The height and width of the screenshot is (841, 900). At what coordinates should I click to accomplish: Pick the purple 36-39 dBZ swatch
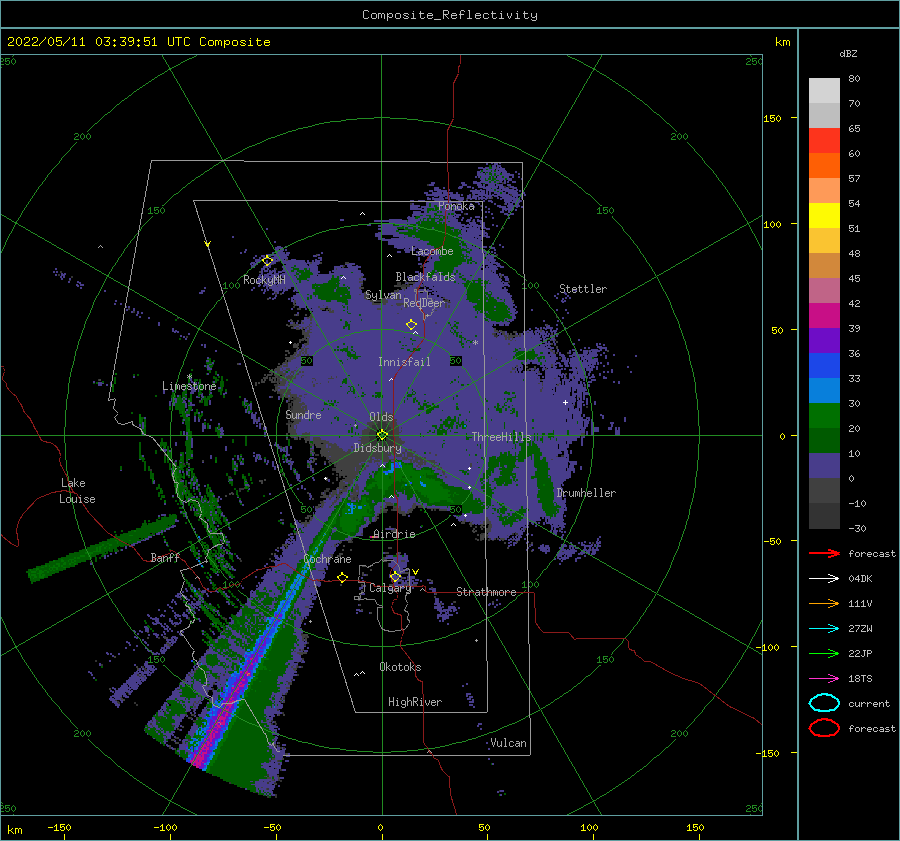824,341
